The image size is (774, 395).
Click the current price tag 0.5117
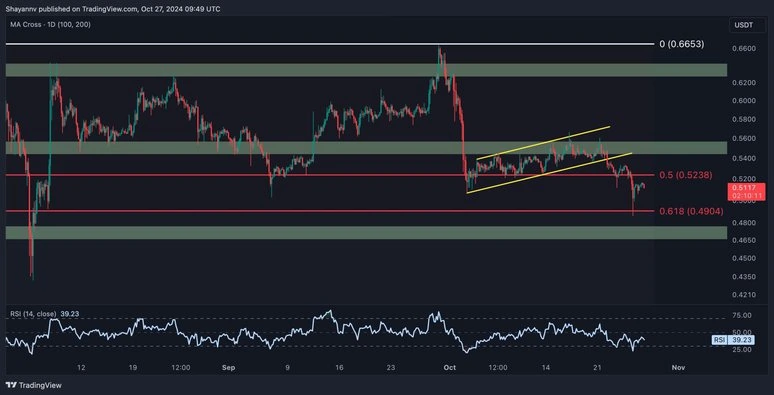[x=746, y=191]
